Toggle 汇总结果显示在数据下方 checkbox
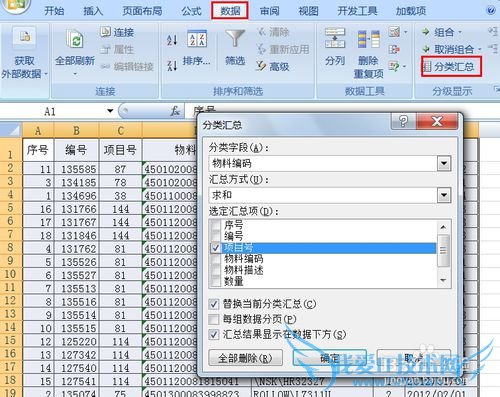Image resolution: width=500 pixels, height=397 pixels. [x=214, y=334]
